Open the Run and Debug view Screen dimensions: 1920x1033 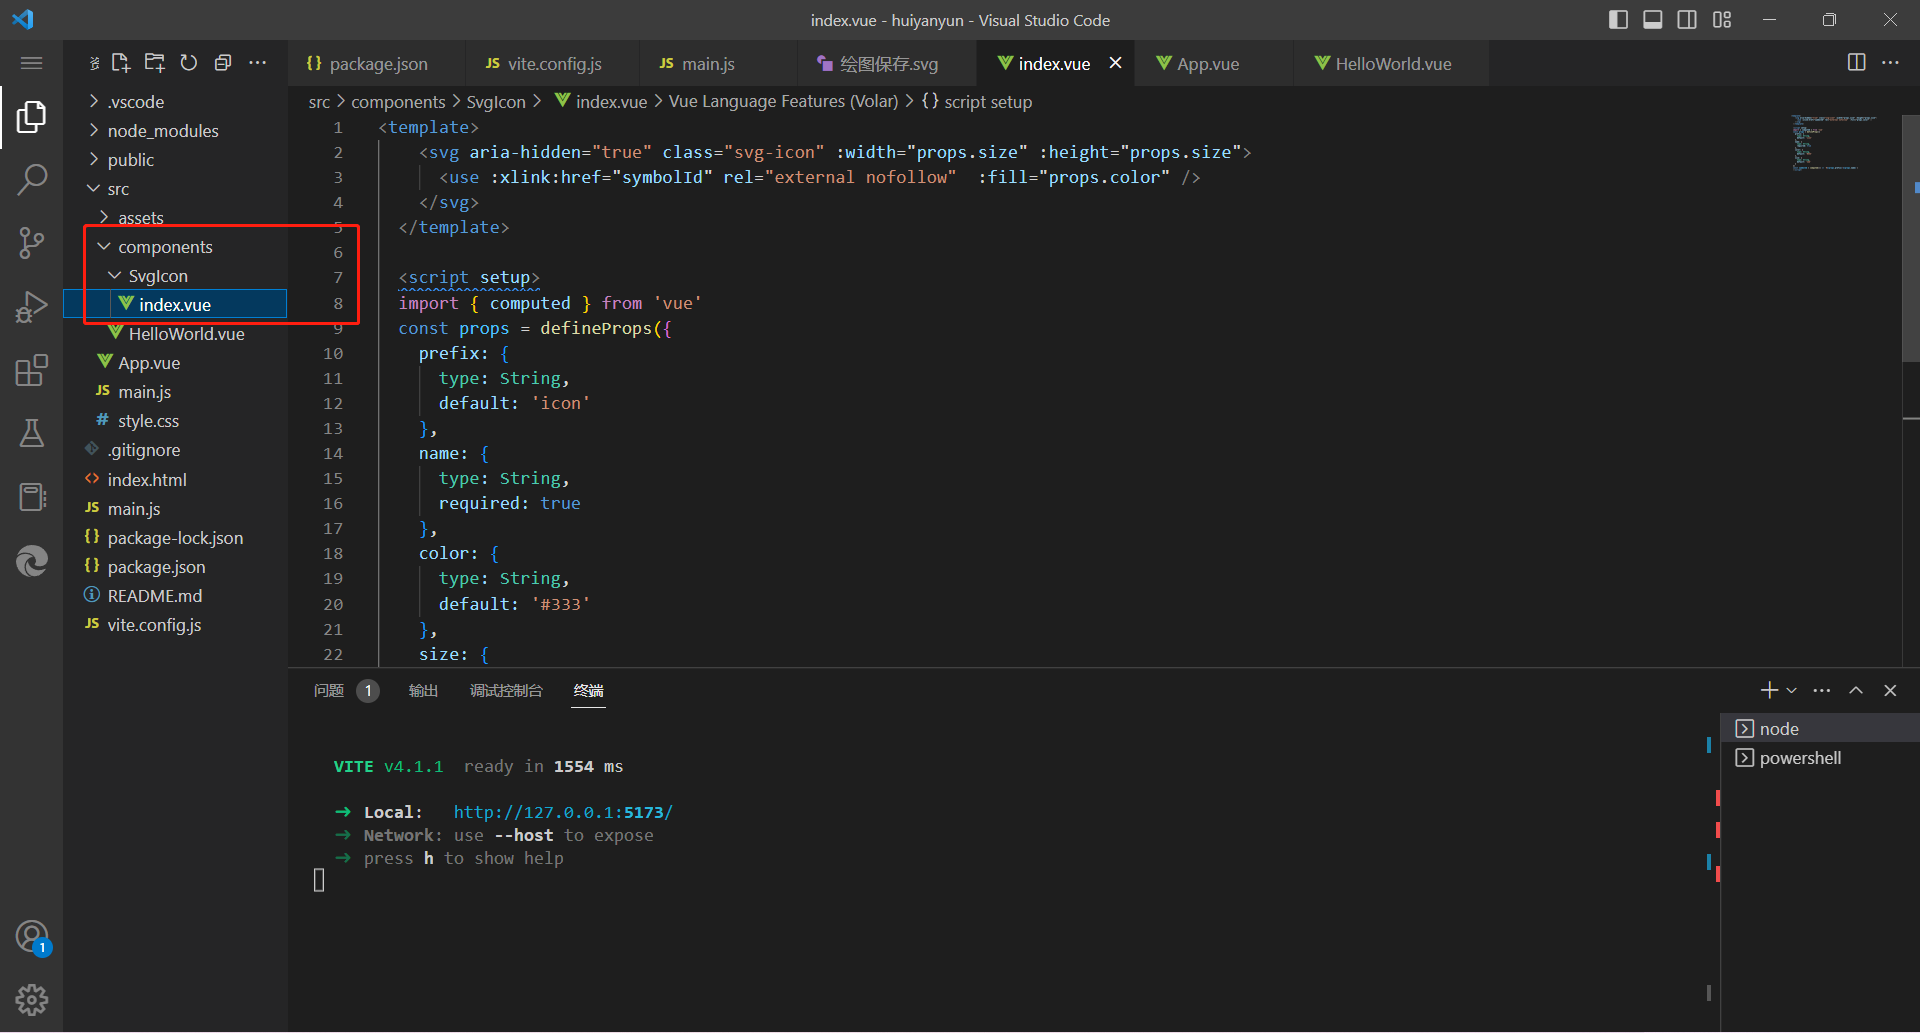pos(32,306)
